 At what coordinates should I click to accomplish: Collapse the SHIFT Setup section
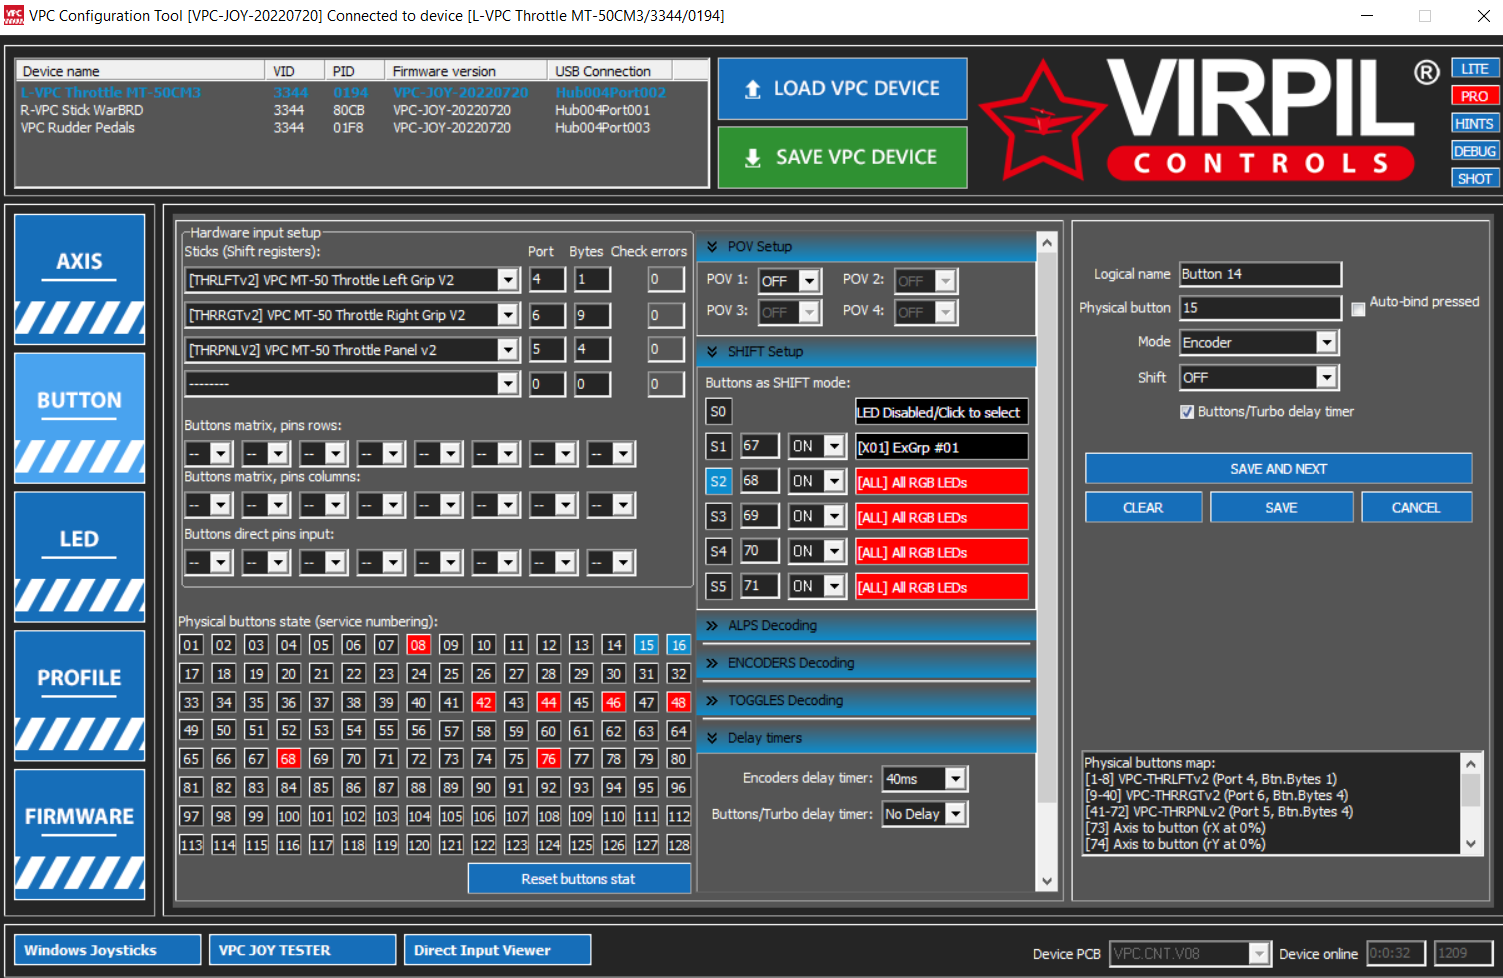point(866,352)
